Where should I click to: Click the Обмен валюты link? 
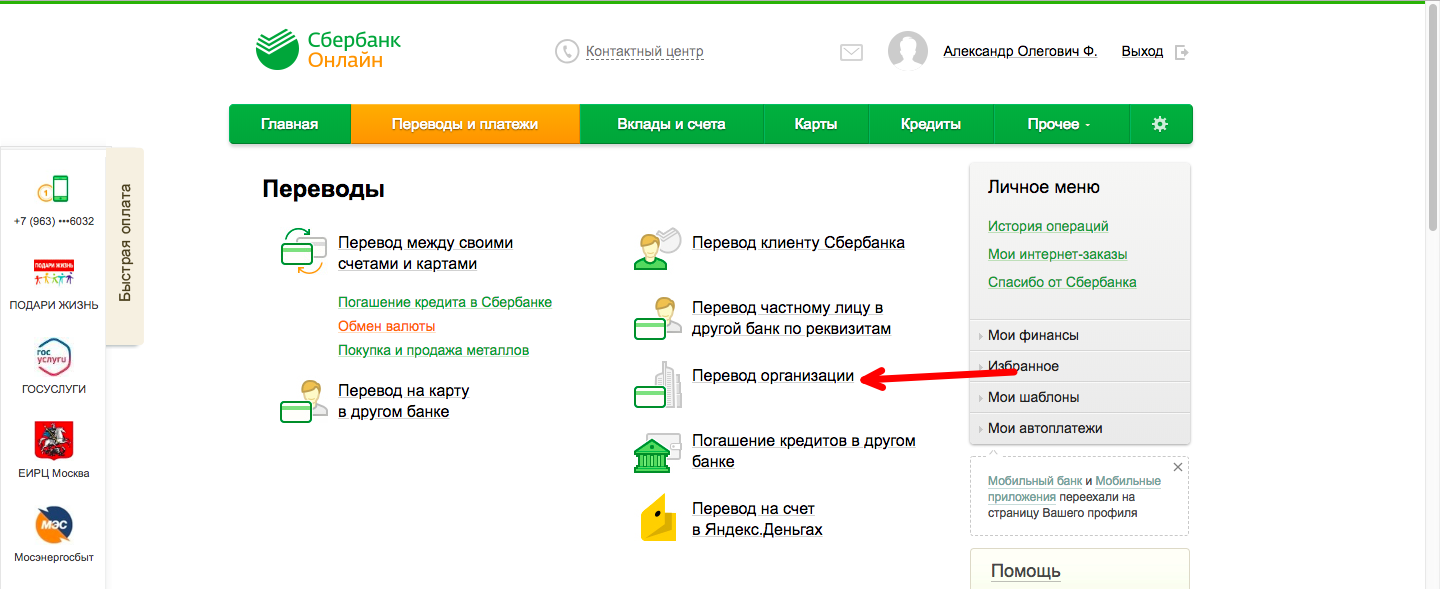[387, 326]
